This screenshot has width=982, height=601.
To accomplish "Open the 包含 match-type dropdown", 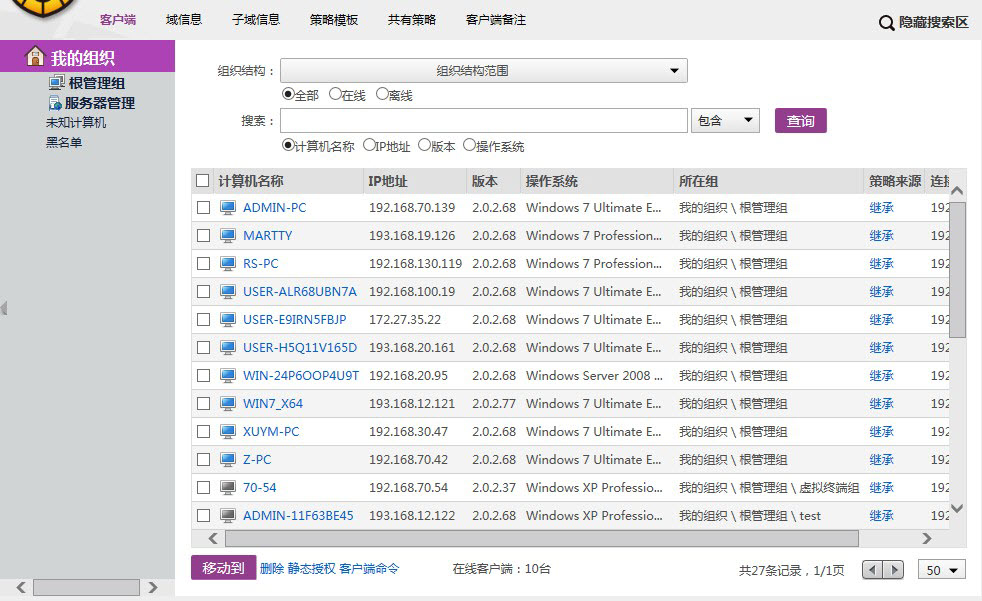I will pyautogui.click(x=725, y=121).
